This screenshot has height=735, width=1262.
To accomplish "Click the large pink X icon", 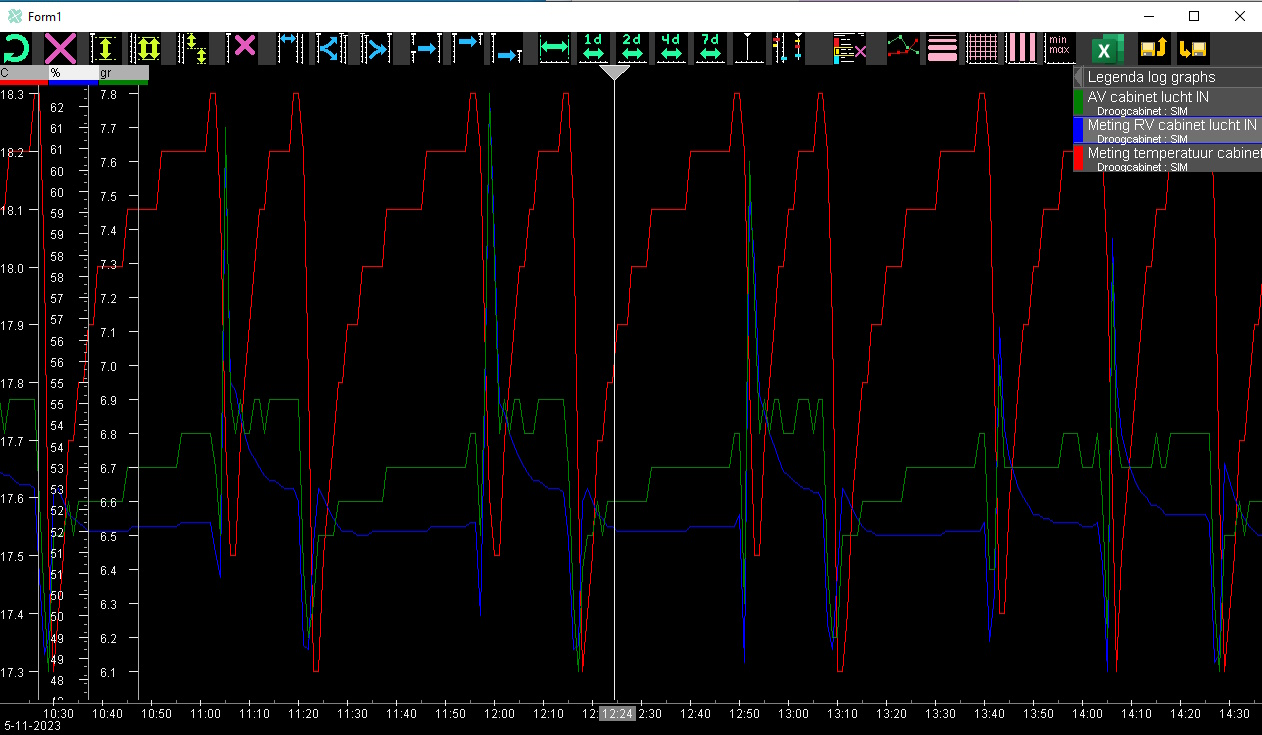I will point(60,48).
